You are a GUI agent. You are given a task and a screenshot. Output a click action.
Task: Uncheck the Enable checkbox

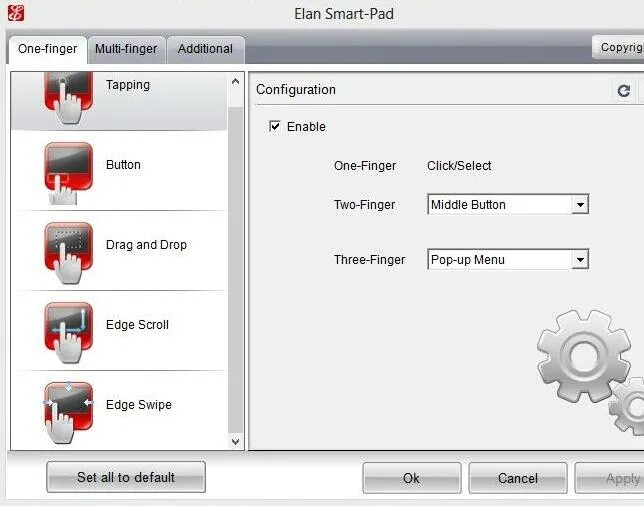[274, 126]
